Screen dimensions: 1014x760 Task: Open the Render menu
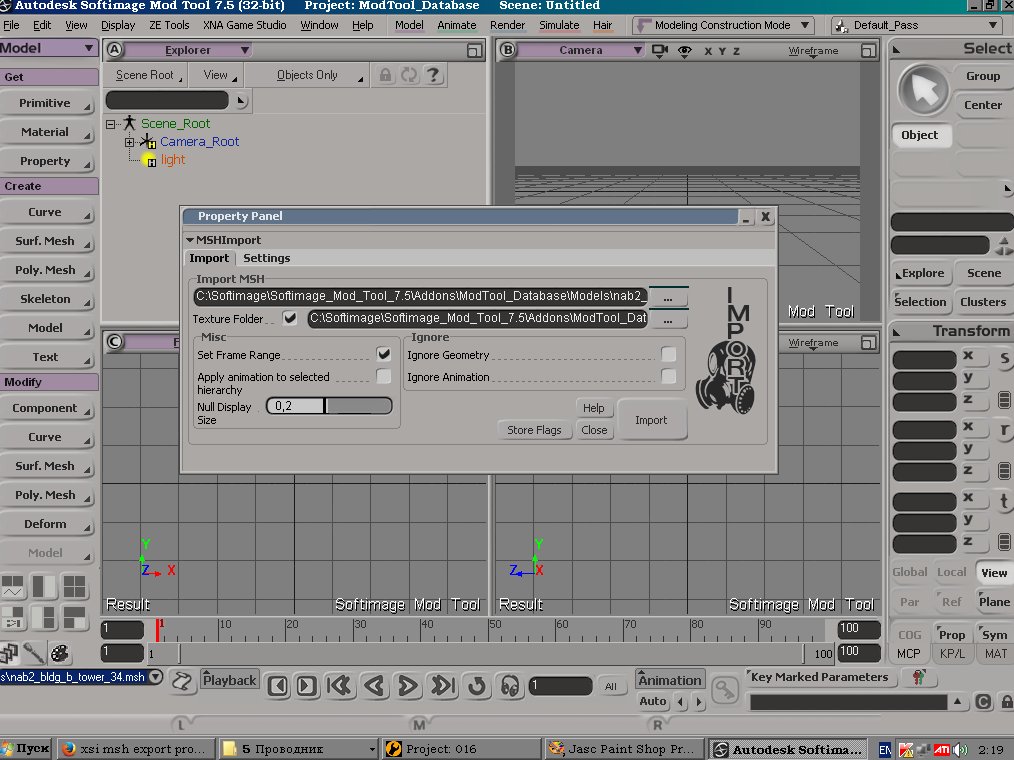pyautogui.click(x=507, y=25)
